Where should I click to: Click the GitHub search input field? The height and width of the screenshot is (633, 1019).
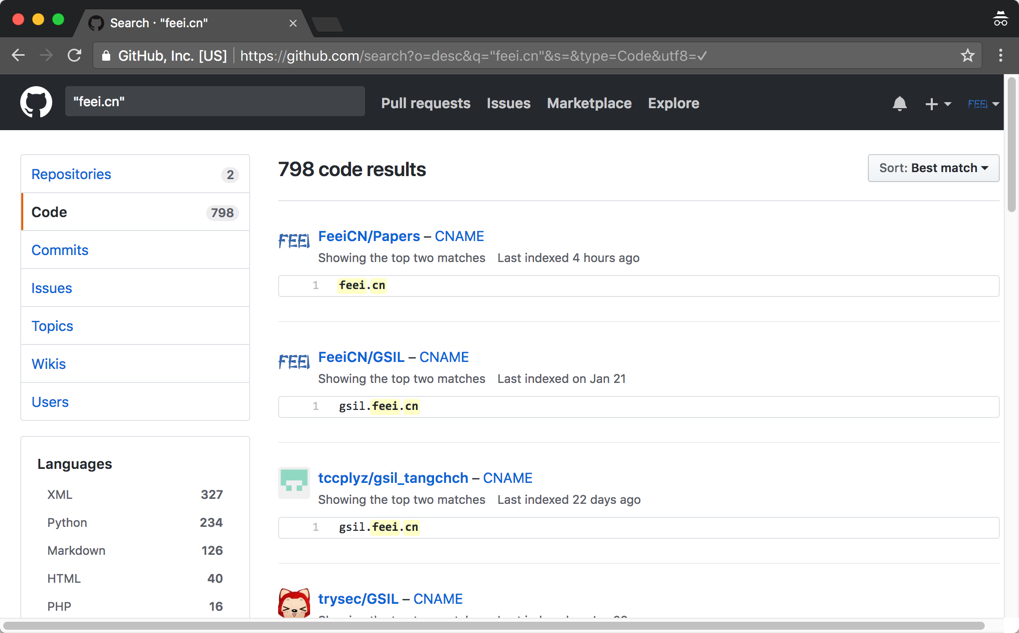[214, 102]
